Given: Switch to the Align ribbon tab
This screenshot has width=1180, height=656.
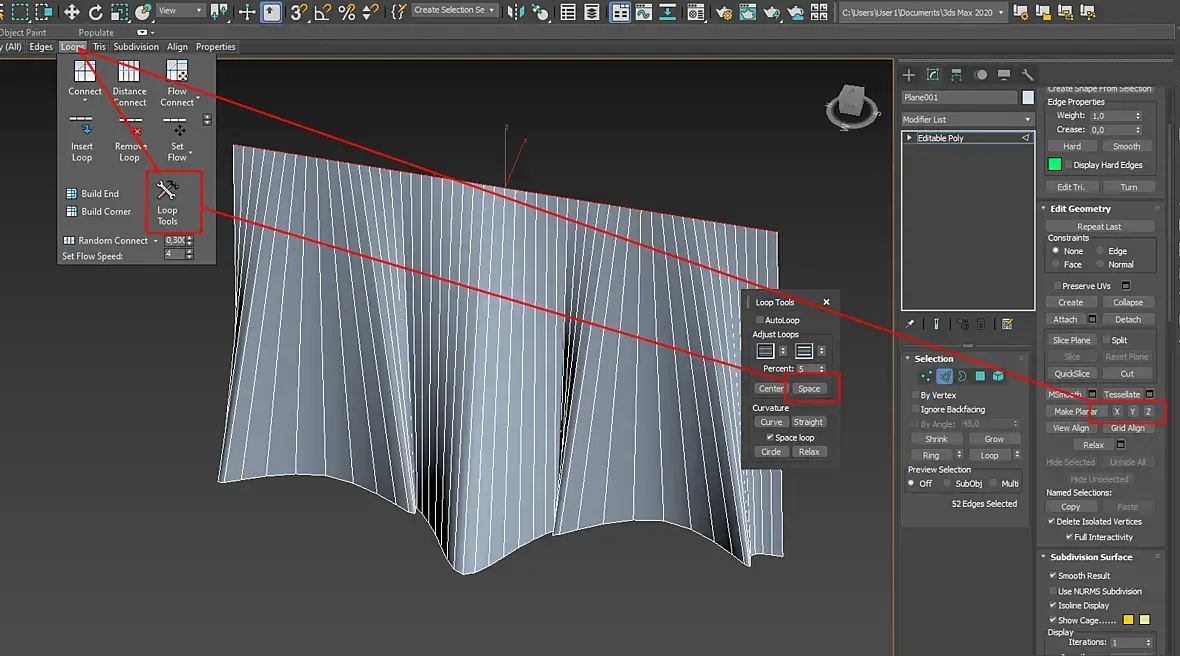Looking at the screenshot, I should pyautogui.click(x=177, y=47).
